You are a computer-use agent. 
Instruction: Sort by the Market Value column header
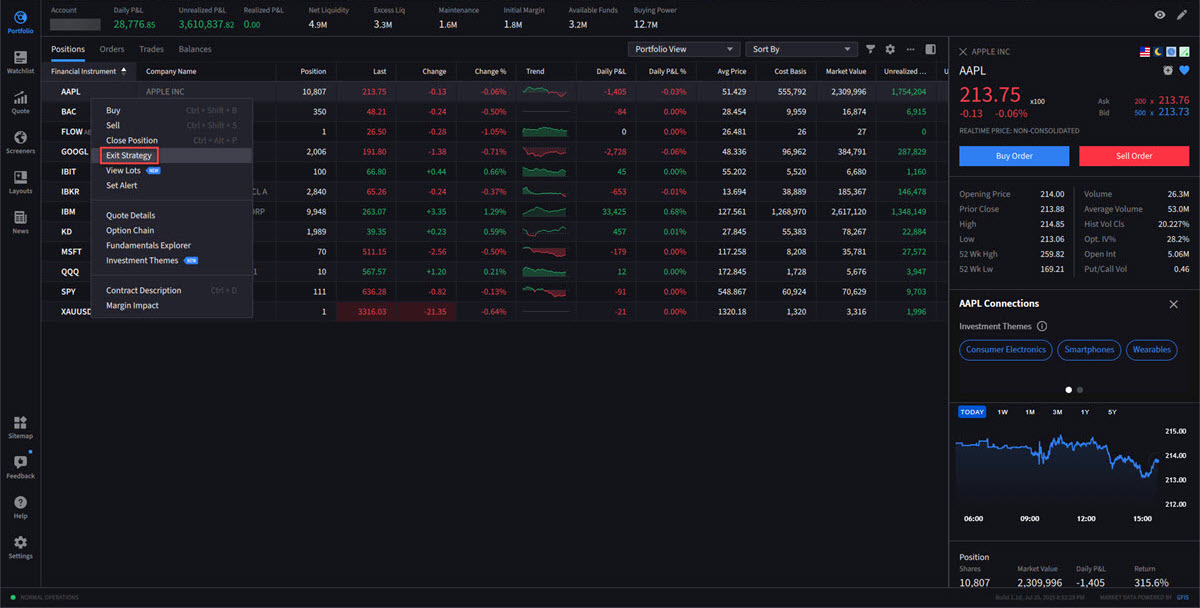tap(845, 72)
